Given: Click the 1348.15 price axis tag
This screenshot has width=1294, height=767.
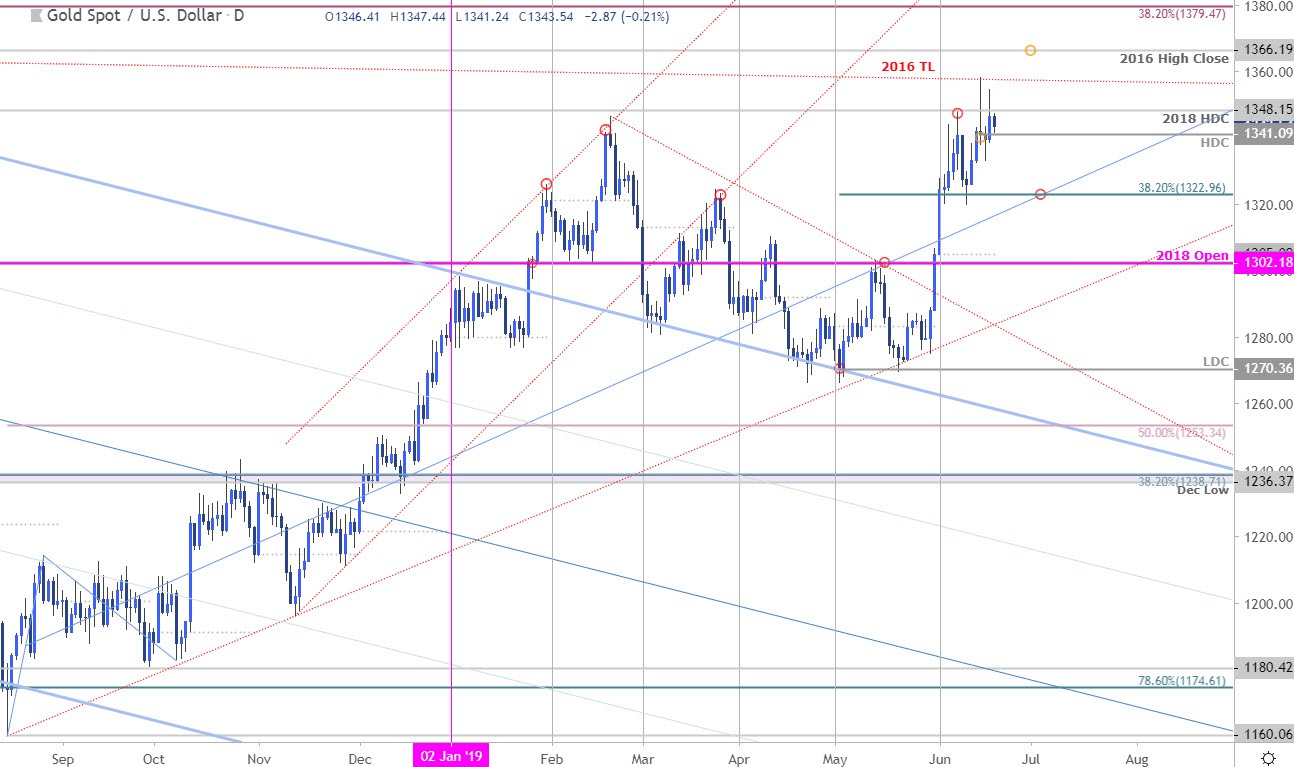Looking at the screenshot, I should click(1263, 109).
